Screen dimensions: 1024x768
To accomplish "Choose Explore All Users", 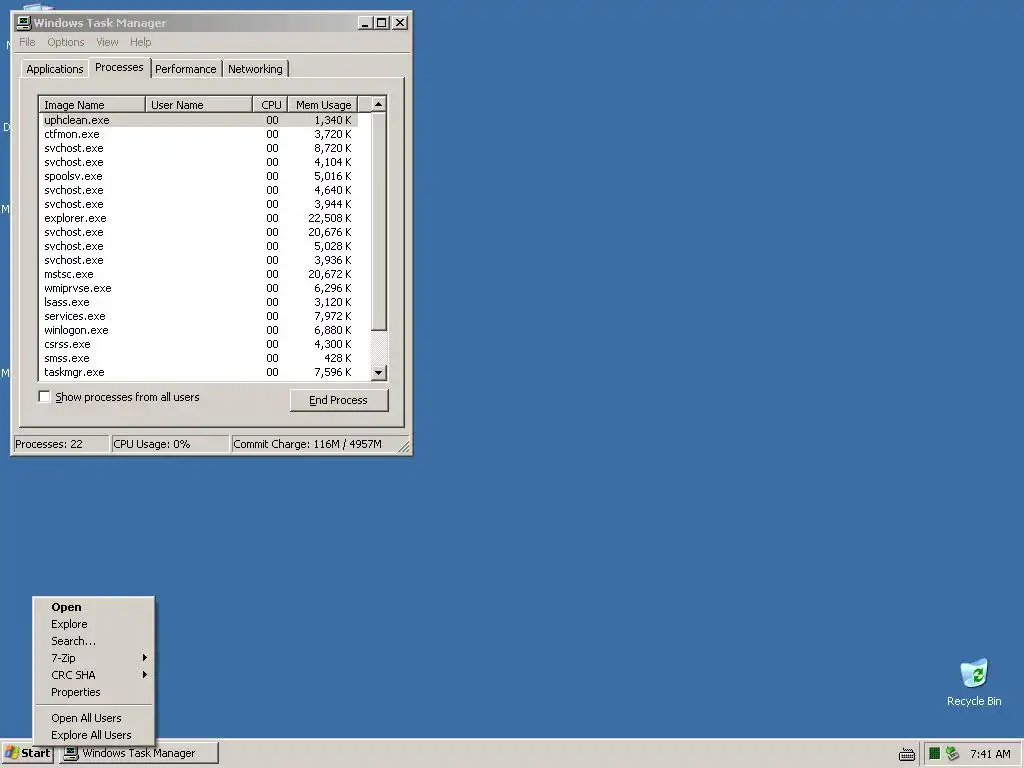I will pos(94,735).
